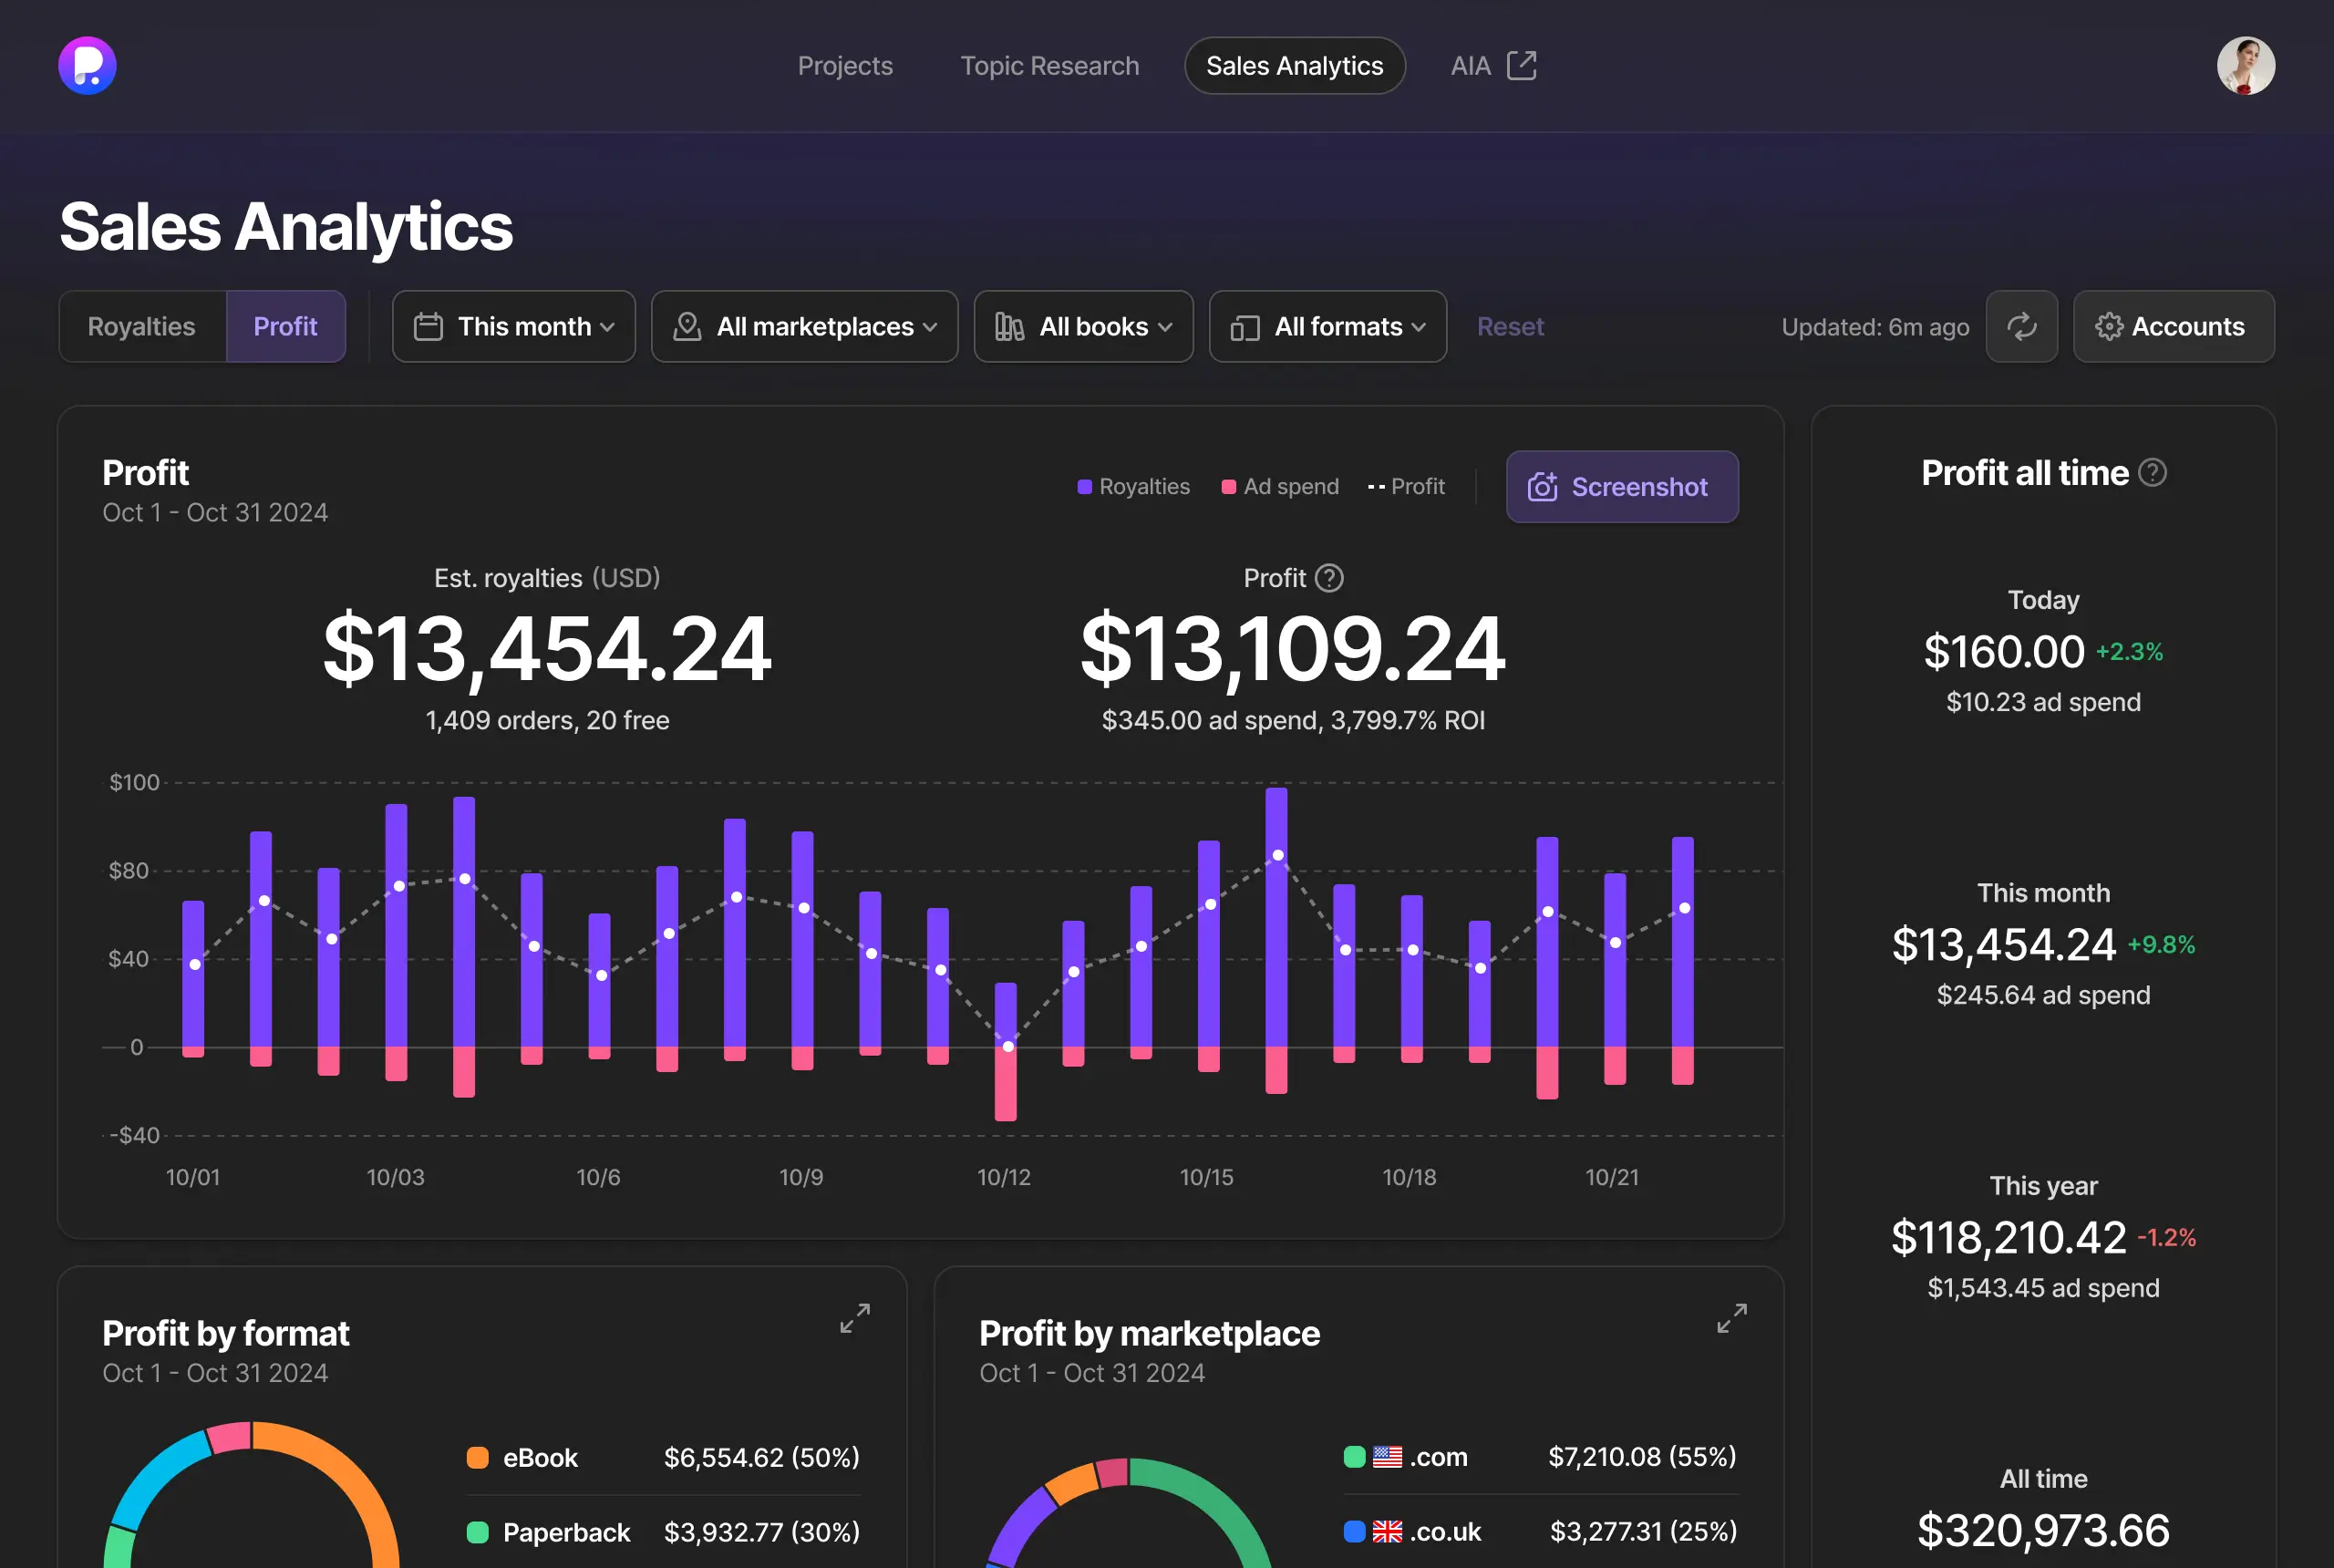This screenshot has height=1568, width=2334.
Task: Open the Accounts settings button
Action: (x=2173, y=326)
